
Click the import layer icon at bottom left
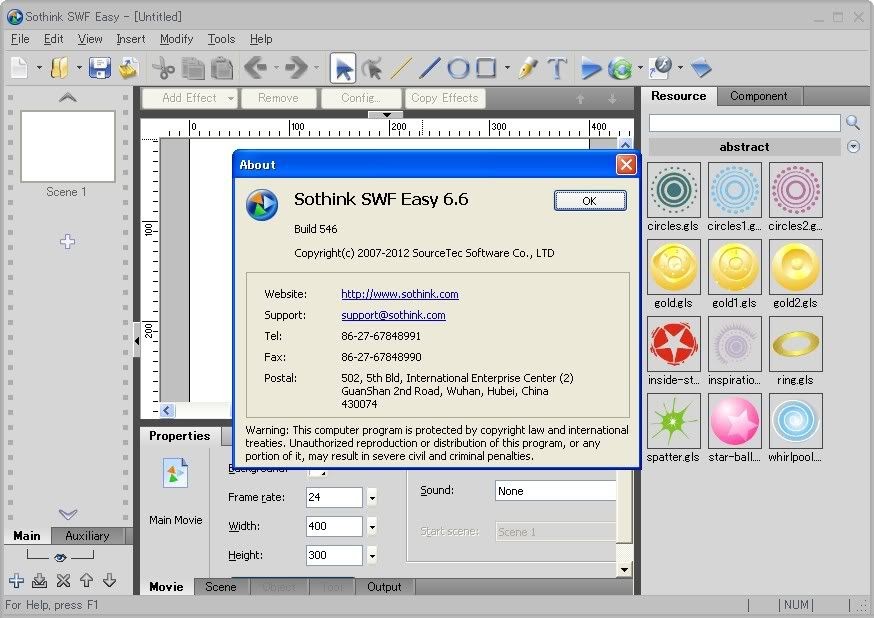point(40,581)
